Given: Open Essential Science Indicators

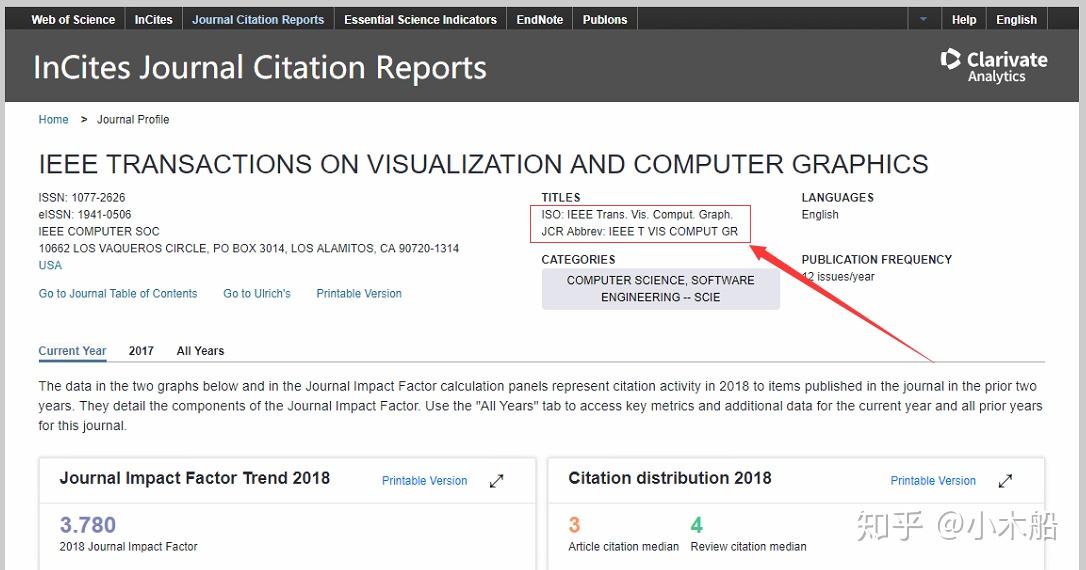Looking at the screenshot, I should [x=420, y=19].
